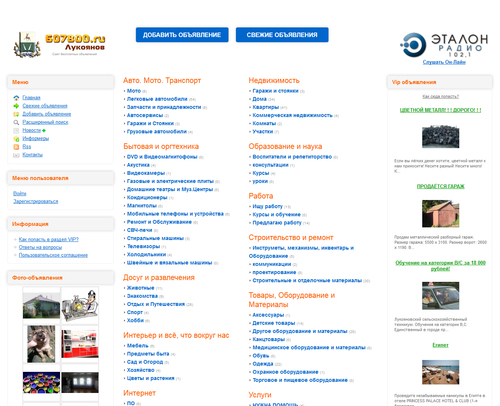Open the Ответы на вопросы link
500x406 pixels.
[40, 248]
